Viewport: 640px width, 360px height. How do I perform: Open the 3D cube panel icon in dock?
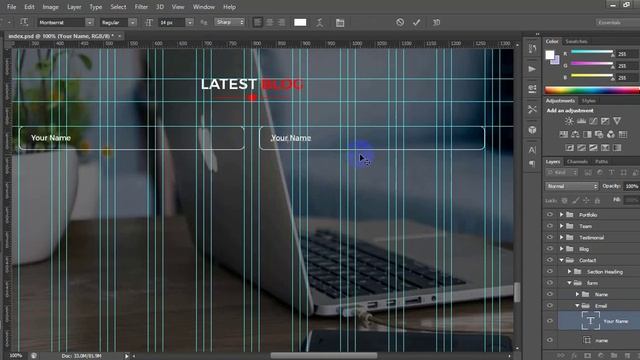[x=532, y=130]
